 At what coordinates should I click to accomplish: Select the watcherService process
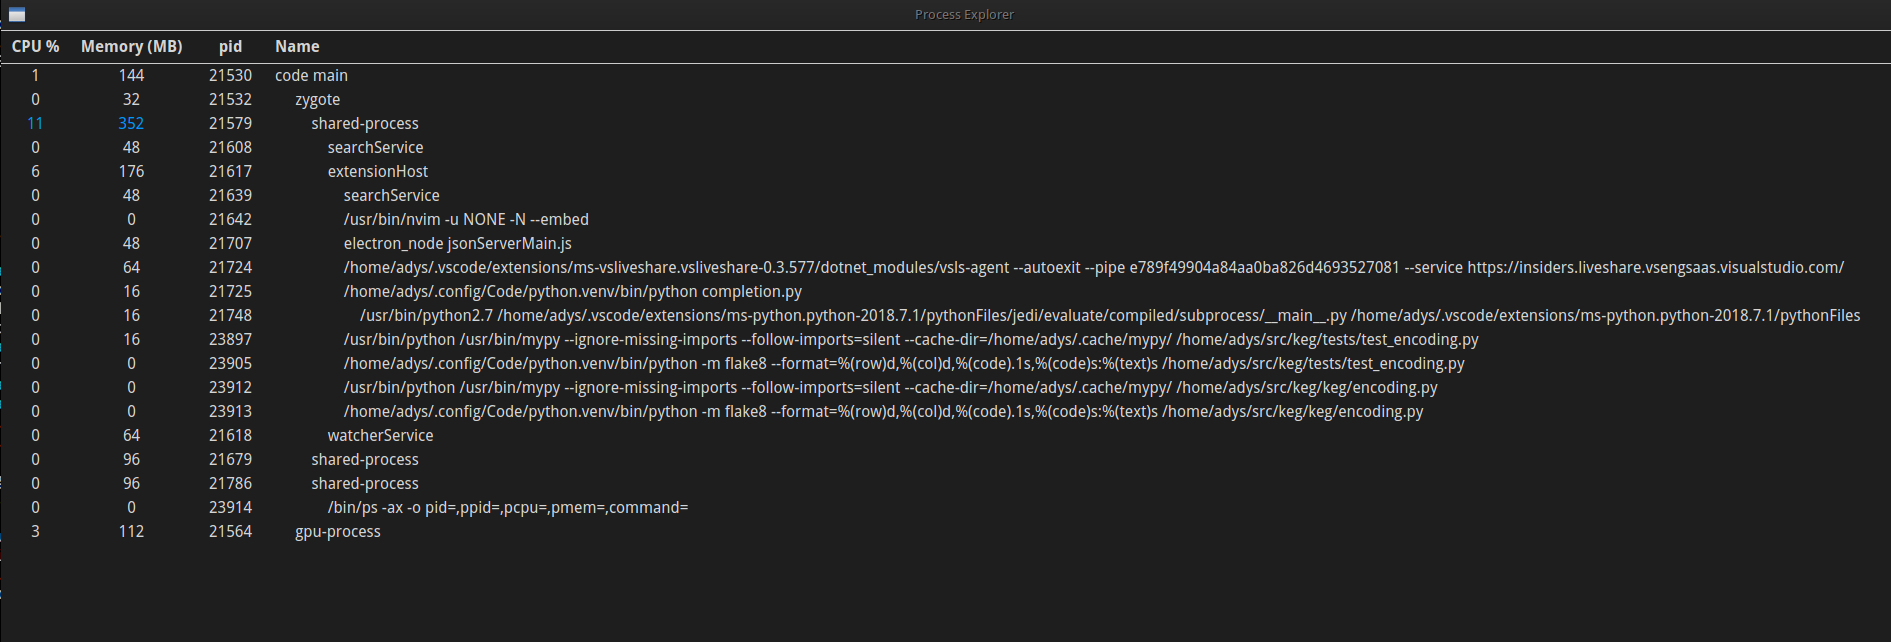point(380,435)
